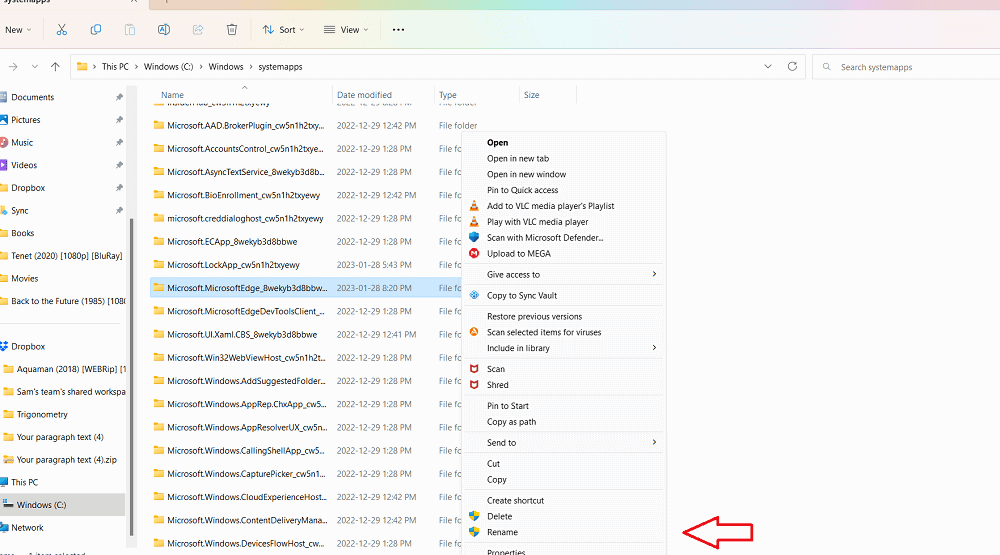This screenshot has width=1000, height=555.
Task: Select Windows (C:) in the sidebar
Action: tap(41, 505)
